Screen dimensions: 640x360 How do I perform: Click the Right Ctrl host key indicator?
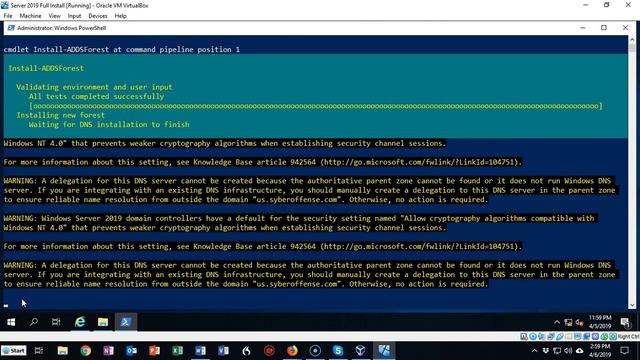coord(628,337)
